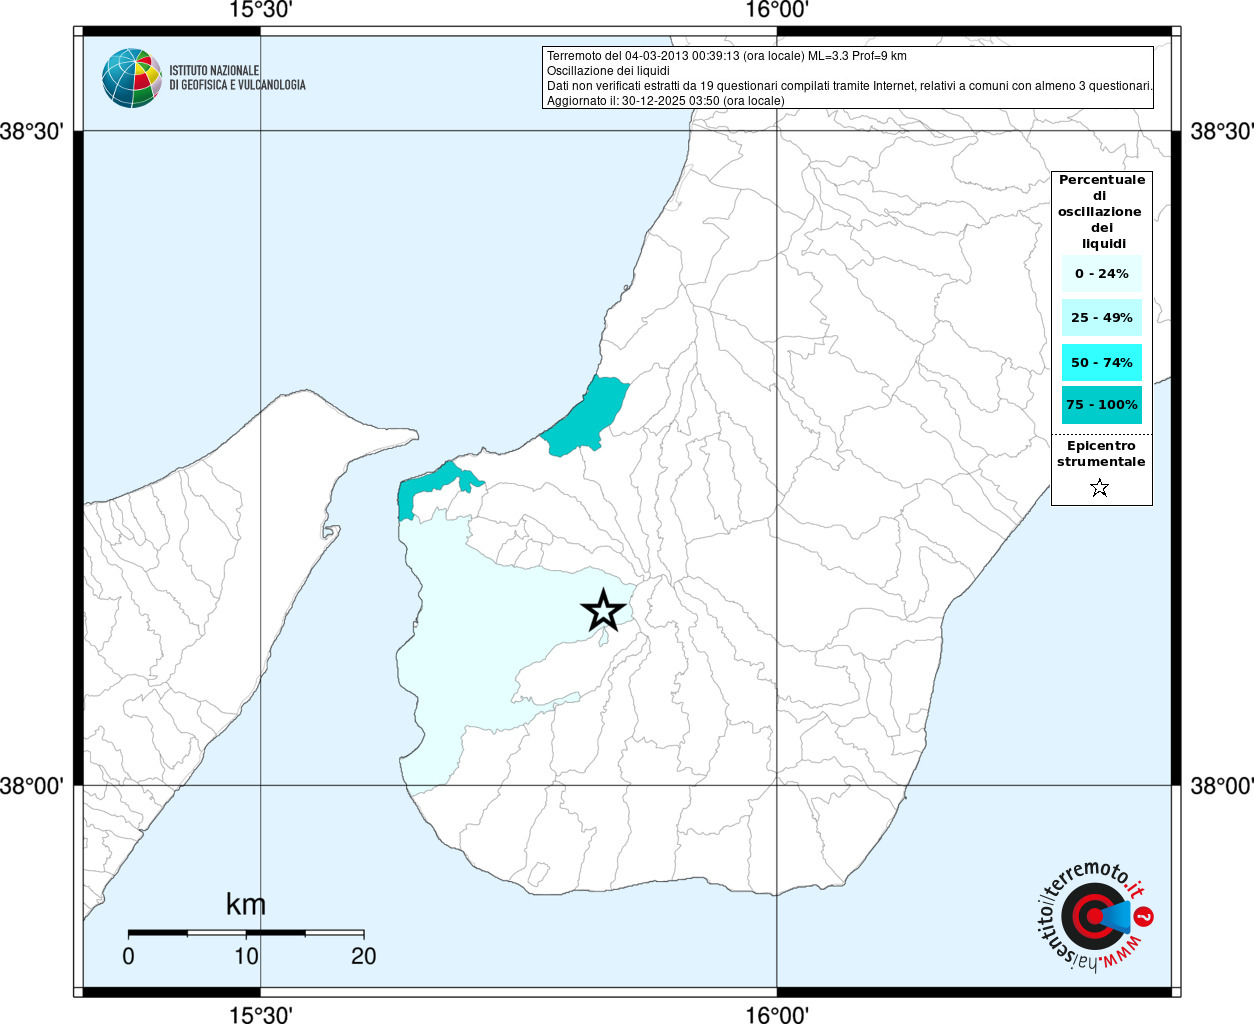Click the 'km' scale bar label
Viewport: 1254px width, 1024px height.
[x=246, y=904]
